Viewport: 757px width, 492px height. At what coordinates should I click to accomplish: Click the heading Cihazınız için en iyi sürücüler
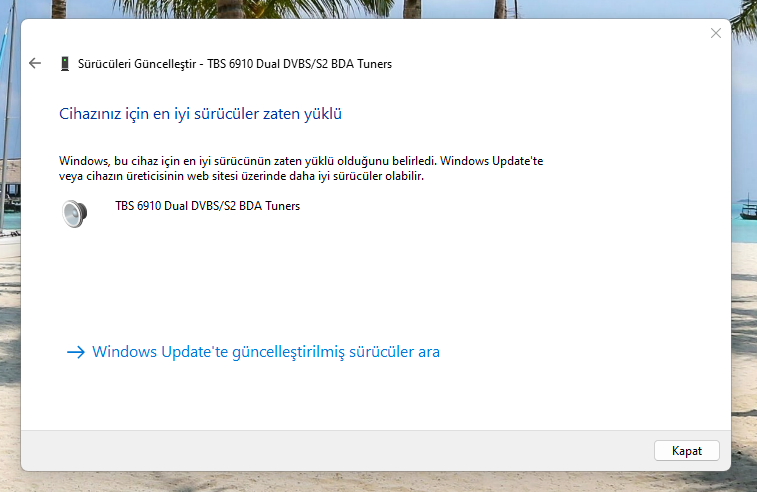coord(200,113)
